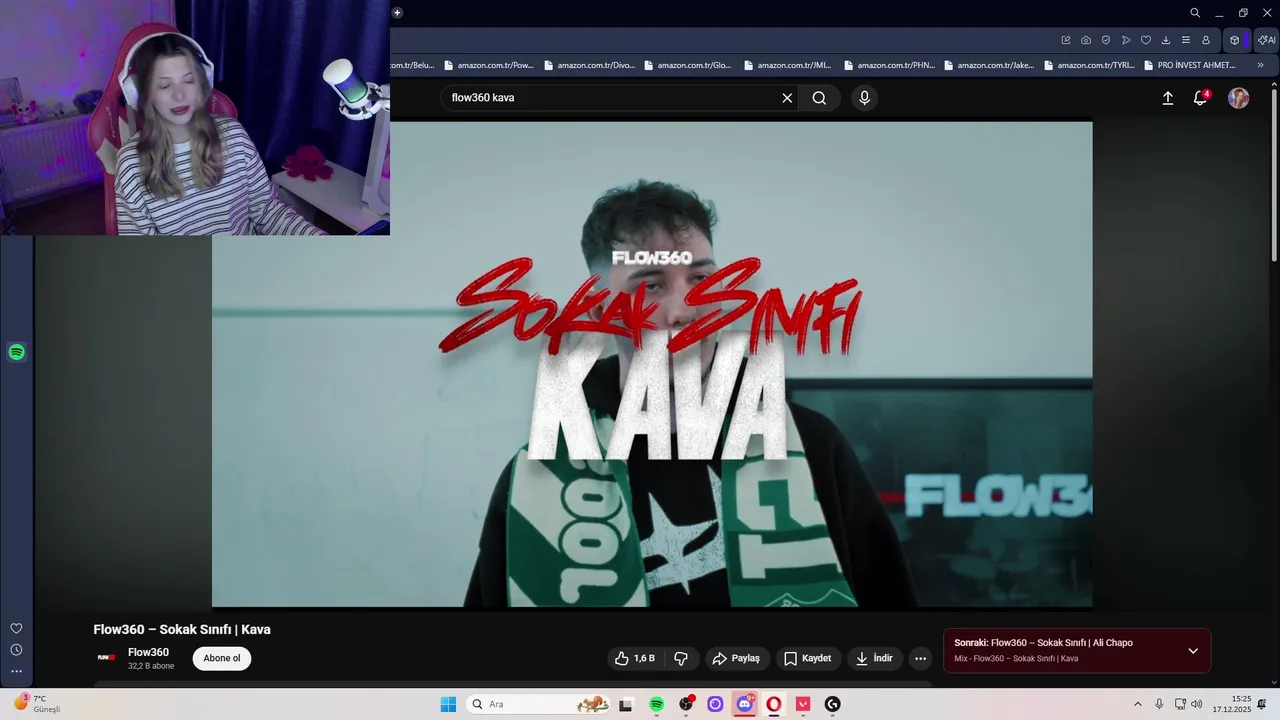Save video with the Kaydet button
Viewport: 1280px width, 720px height.
(808, 658)
